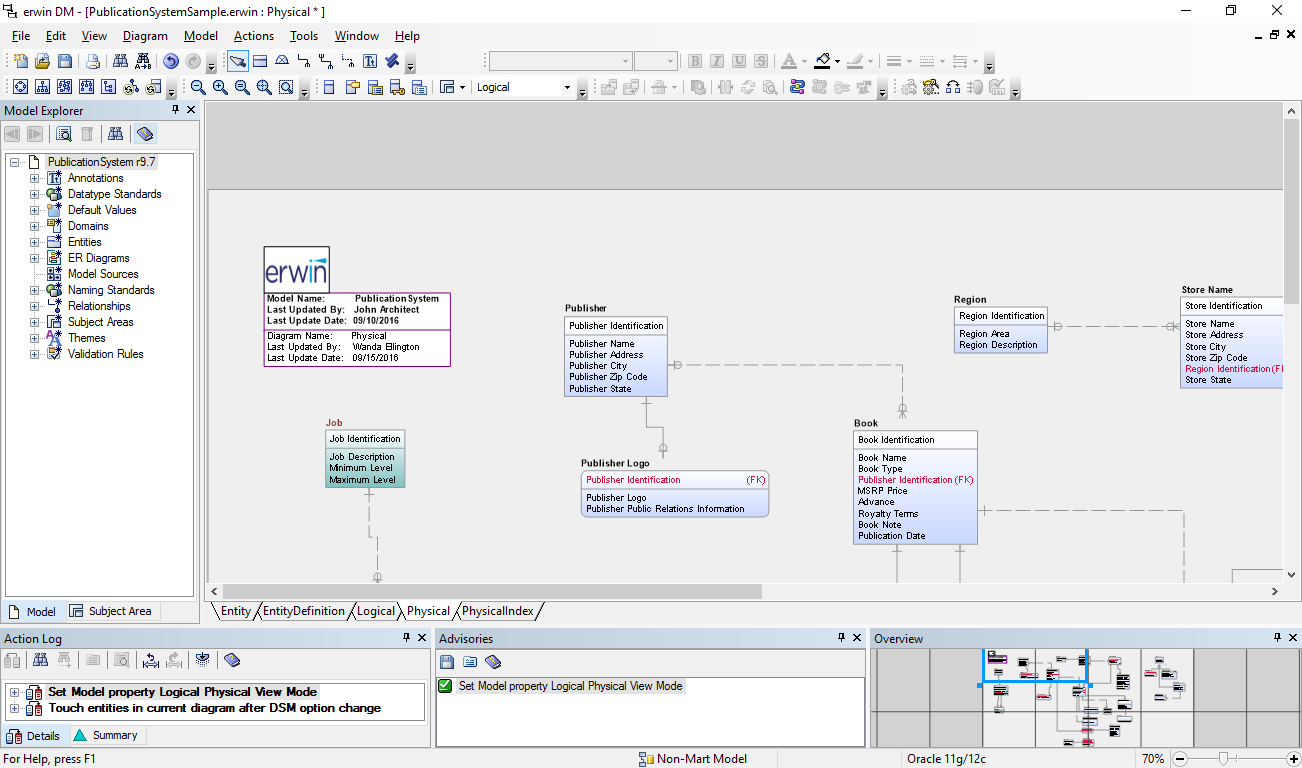The height and width of the screenshot is (768, 1302).
Task: Click the Save model icon
Action: pyautogui.click(x=64, y=60)
